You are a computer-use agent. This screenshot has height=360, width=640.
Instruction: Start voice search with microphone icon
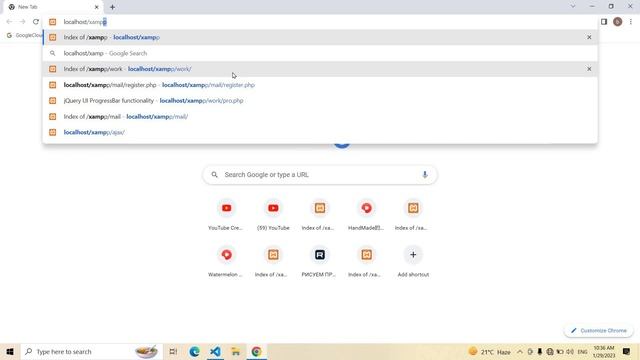pos(425,175)
